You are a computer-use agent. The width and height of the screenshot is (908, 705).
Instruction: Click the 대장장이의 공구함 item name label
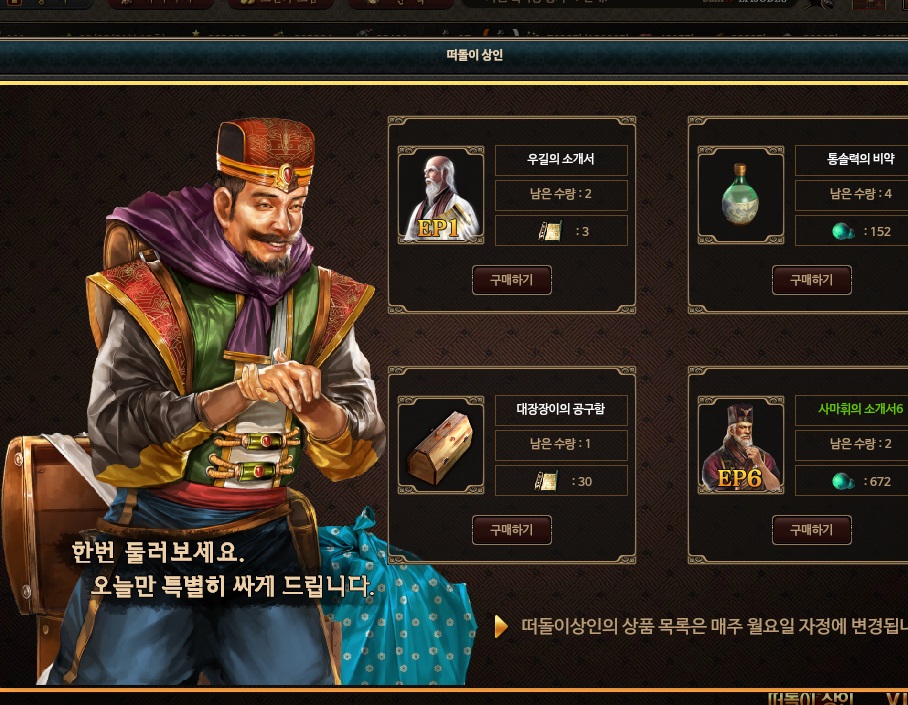click(561, 409)
